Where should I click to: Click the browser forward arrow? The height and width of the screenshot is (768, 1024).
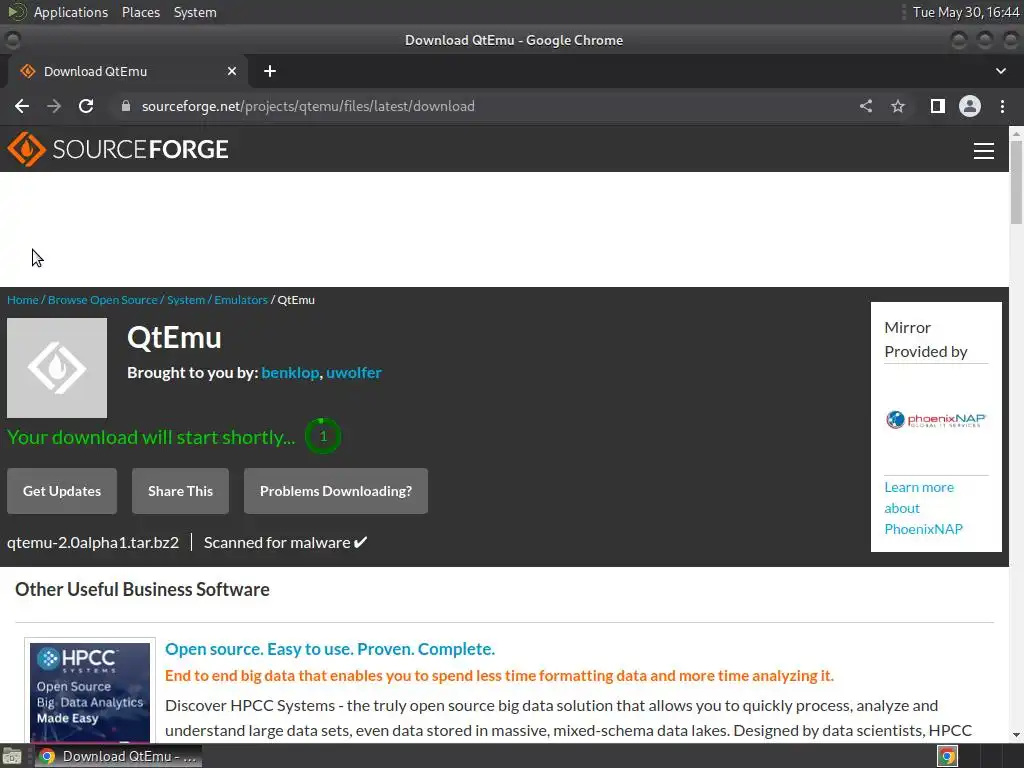click(54, 106)
